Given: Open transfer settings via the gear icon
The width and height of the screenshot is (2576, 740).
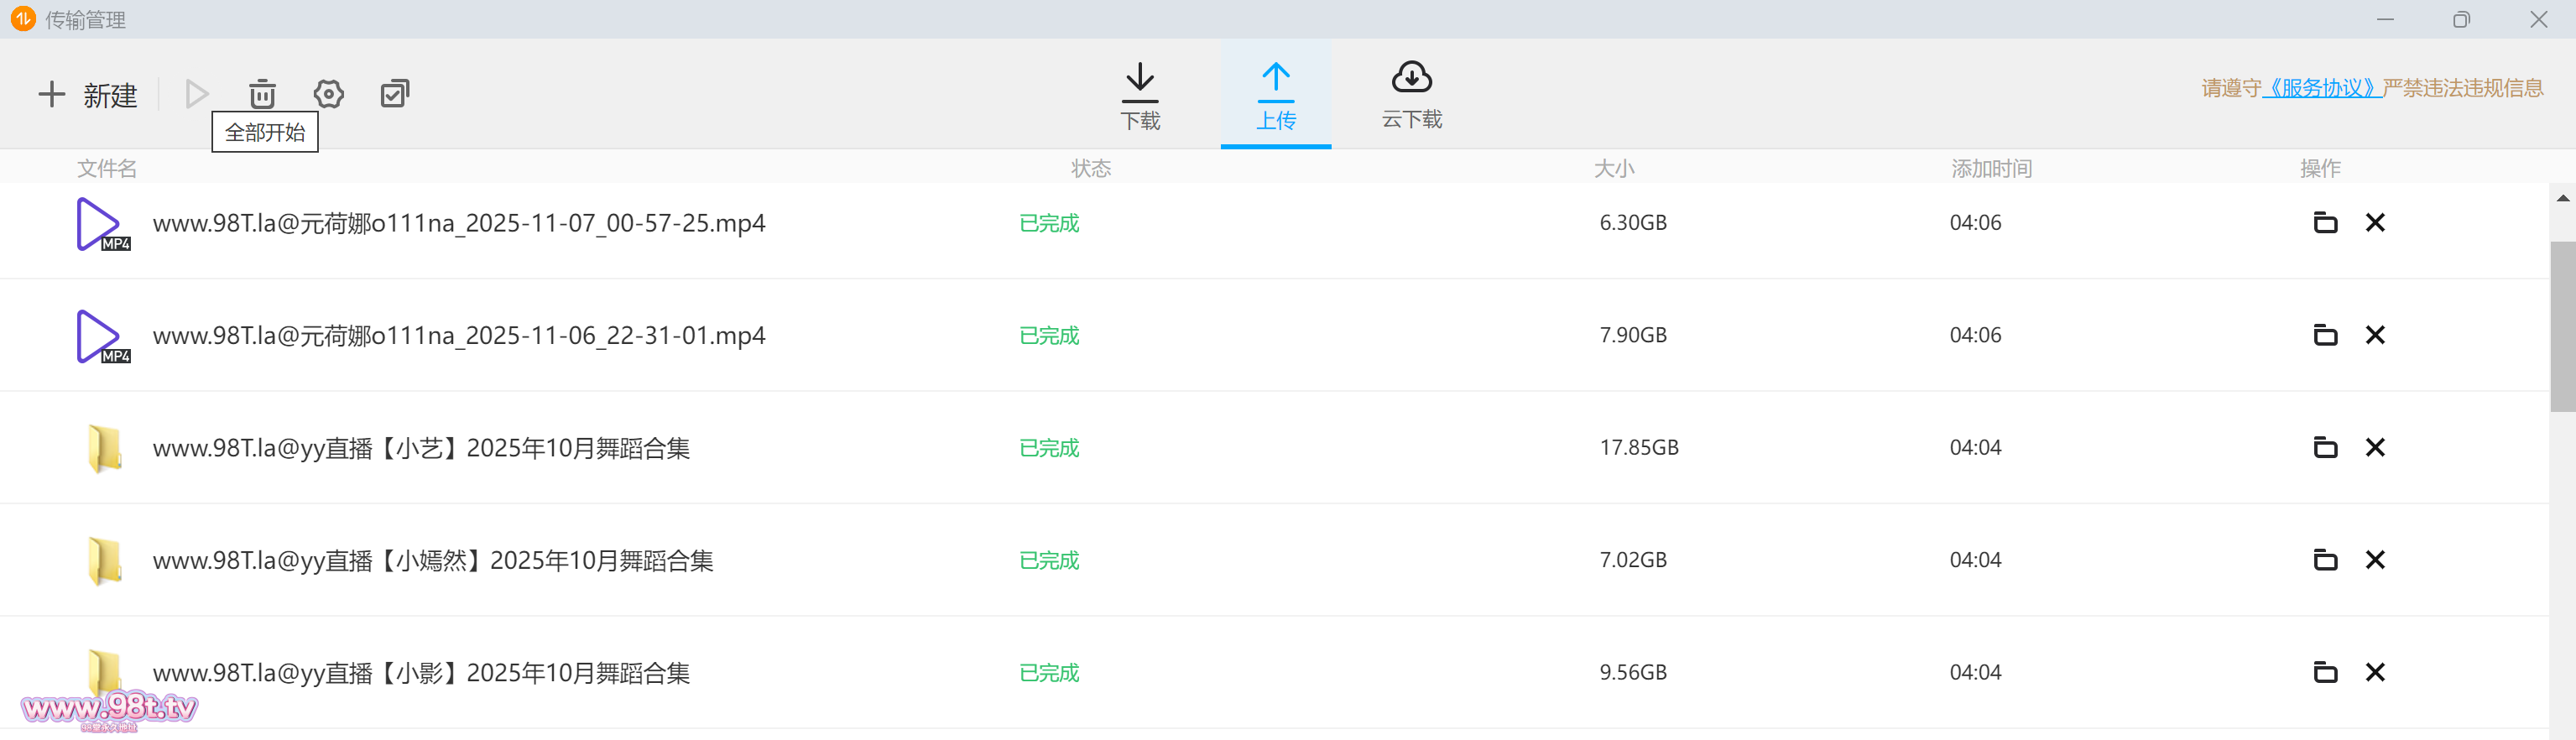Looking at the screenshot, I should coord(328,94).
